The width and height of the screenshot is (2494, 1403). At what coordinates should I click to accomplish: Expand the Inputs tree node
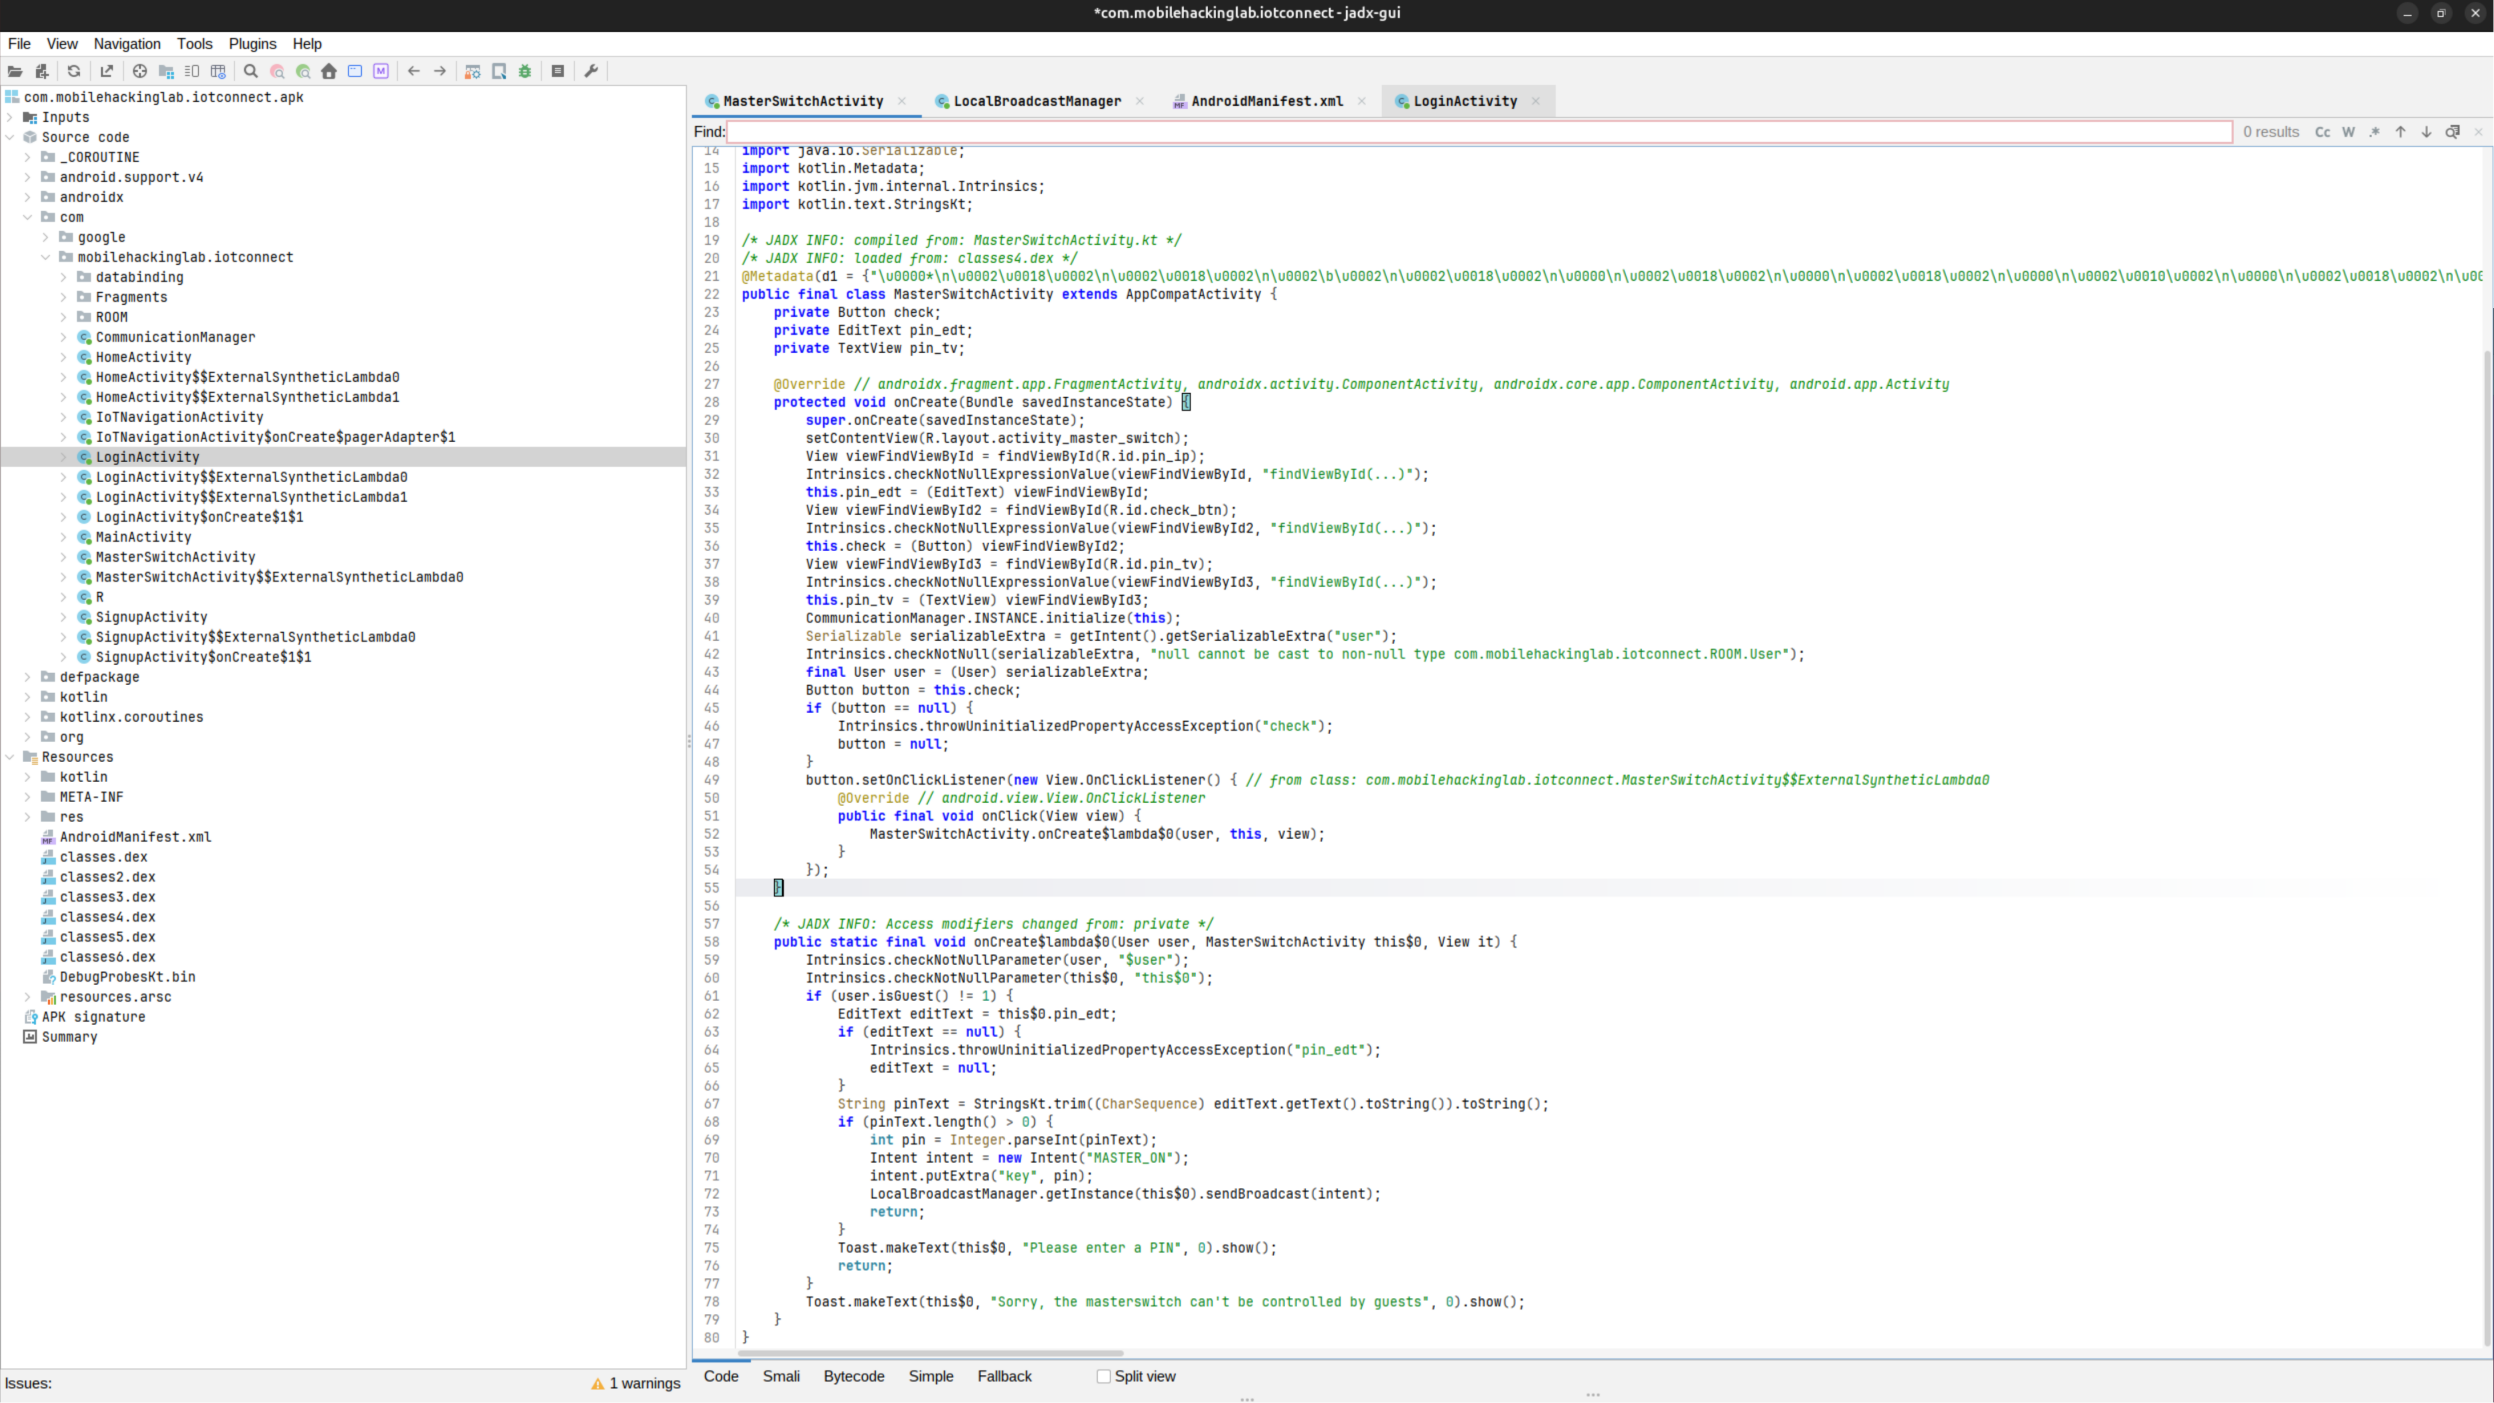point(10,117)
